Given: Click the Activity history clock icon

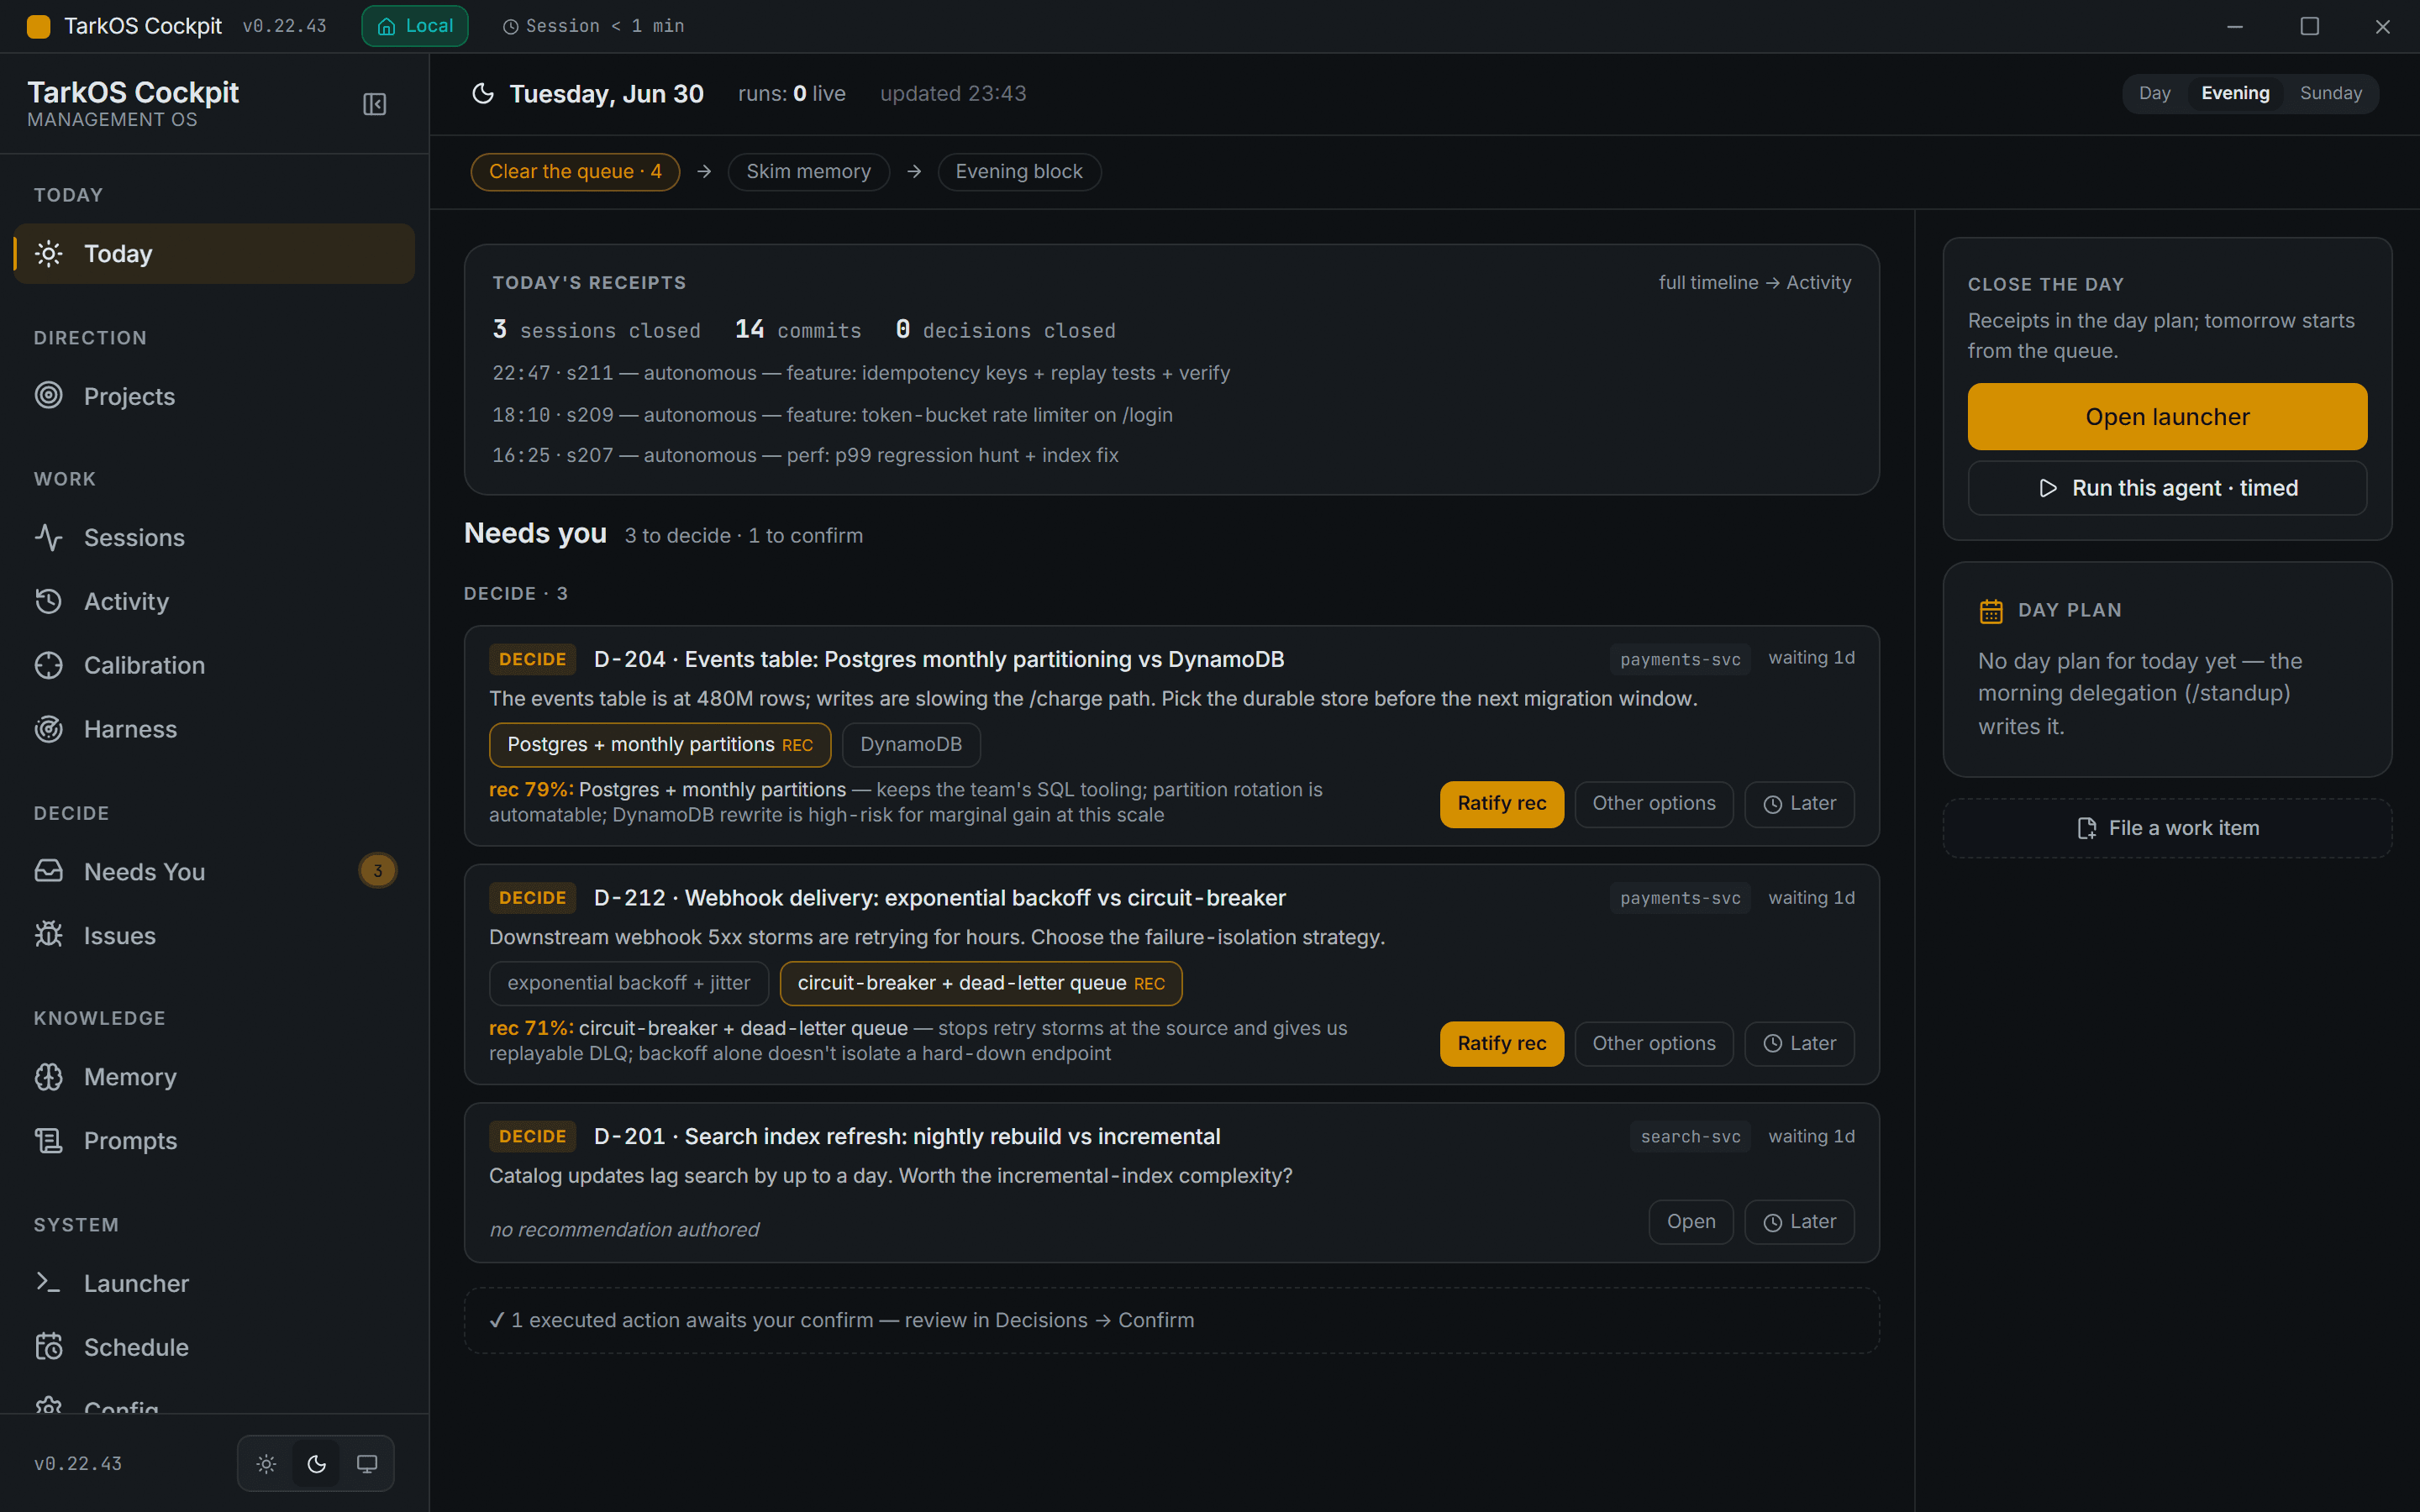Looking at the screenshot, I should click(49, 601).
